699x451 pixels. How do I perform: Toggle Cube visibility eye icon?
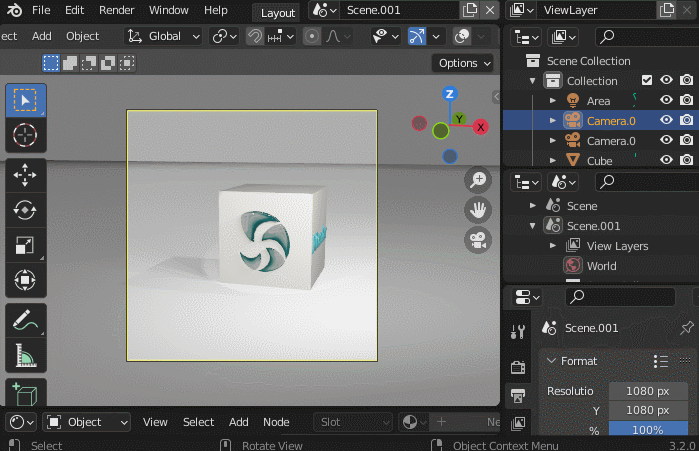click(x=666, y=160)
